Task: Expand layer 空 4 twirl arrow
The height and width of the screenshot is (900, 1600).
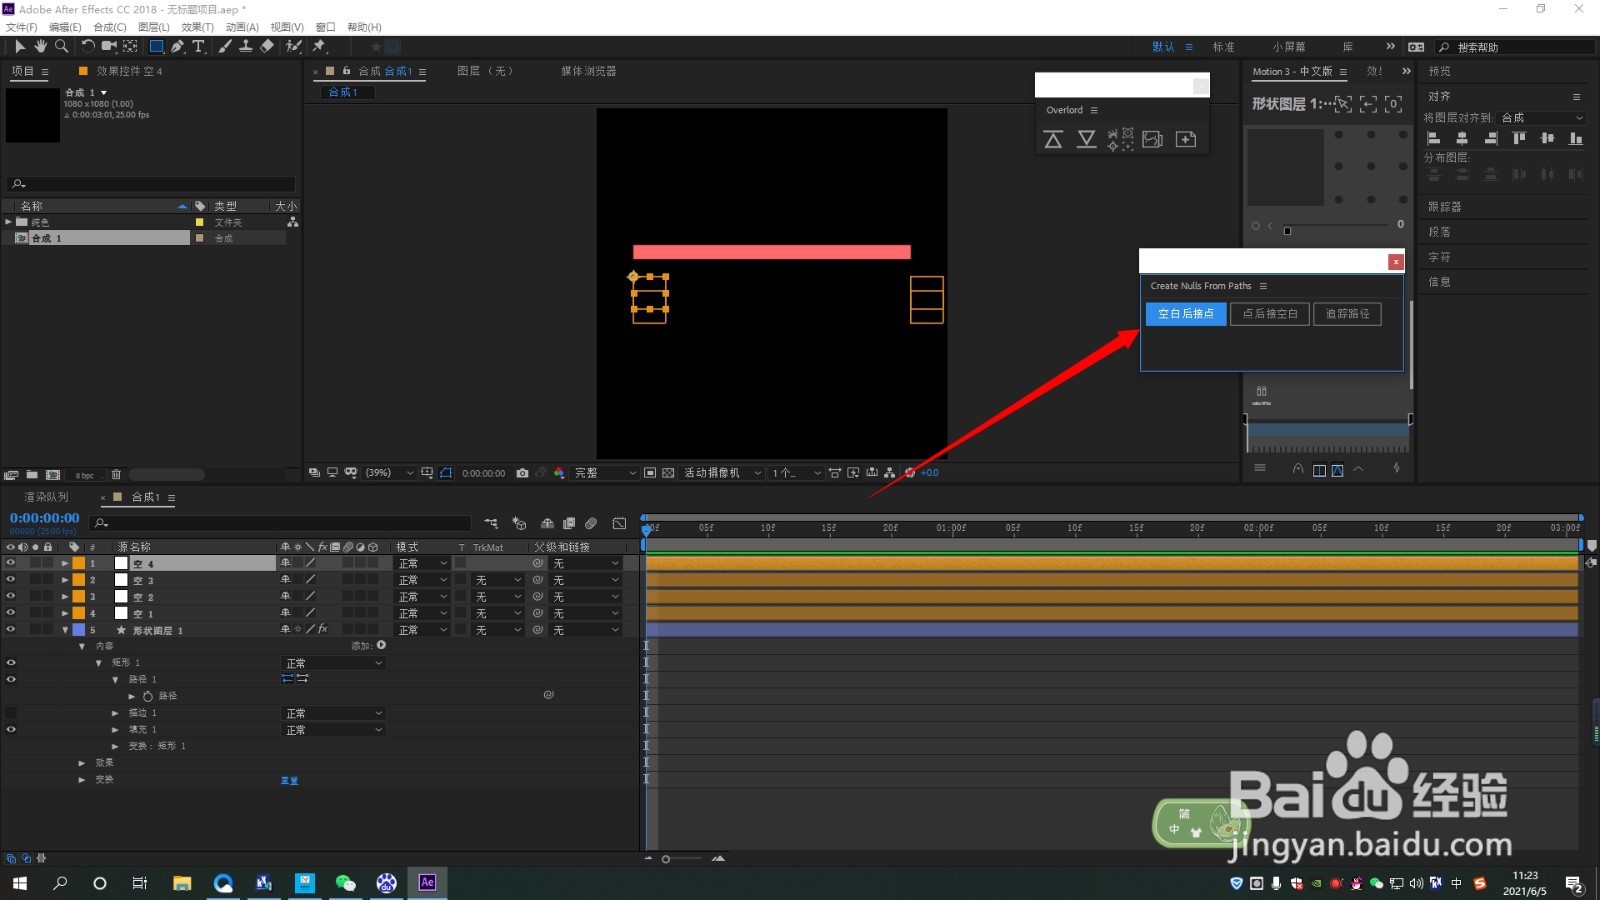Action: (65, 564)
